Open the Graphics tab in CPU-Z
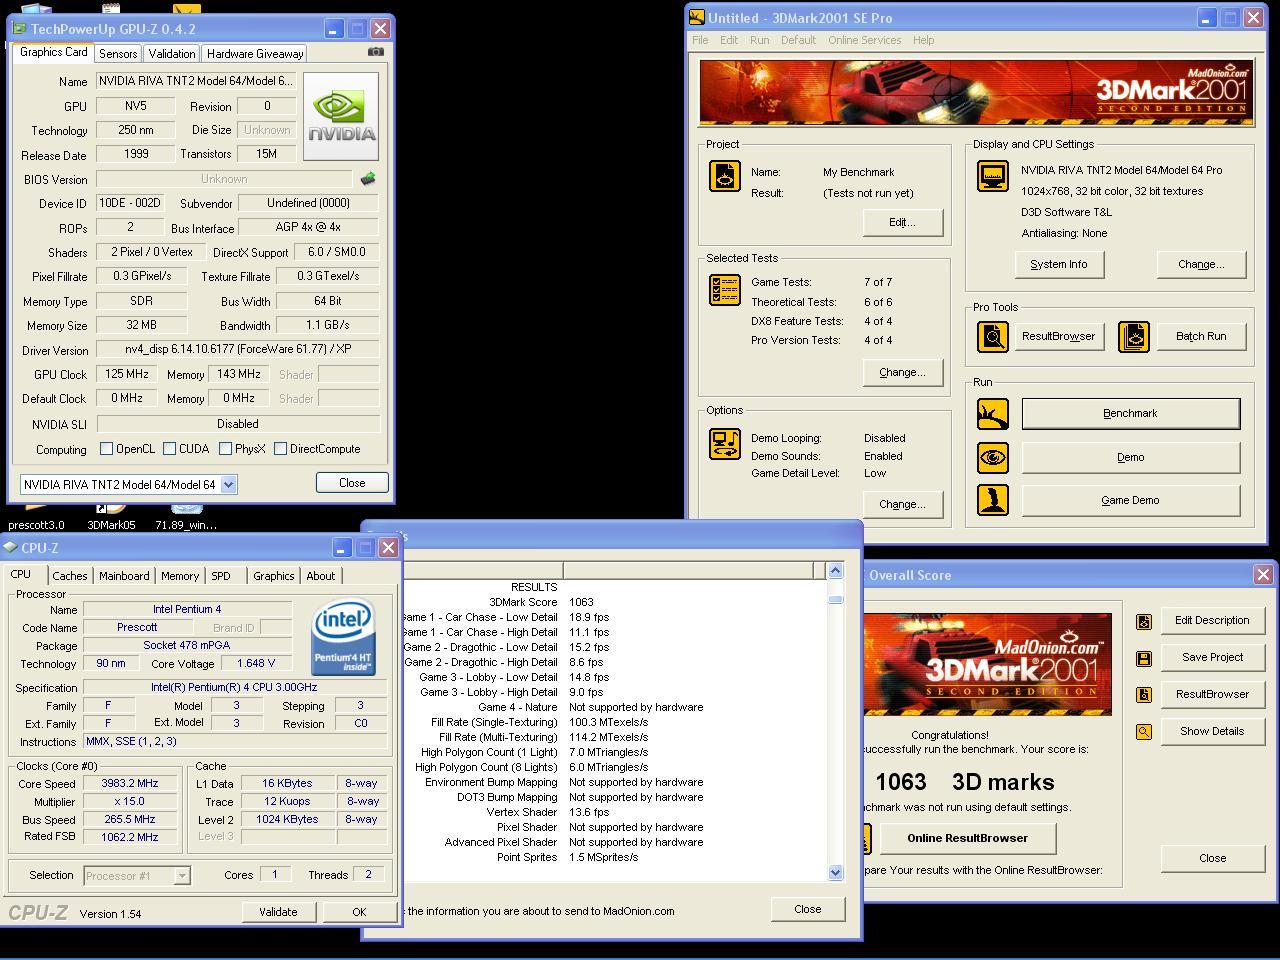This screenshot has width=1280, height=960. point(273,576)
